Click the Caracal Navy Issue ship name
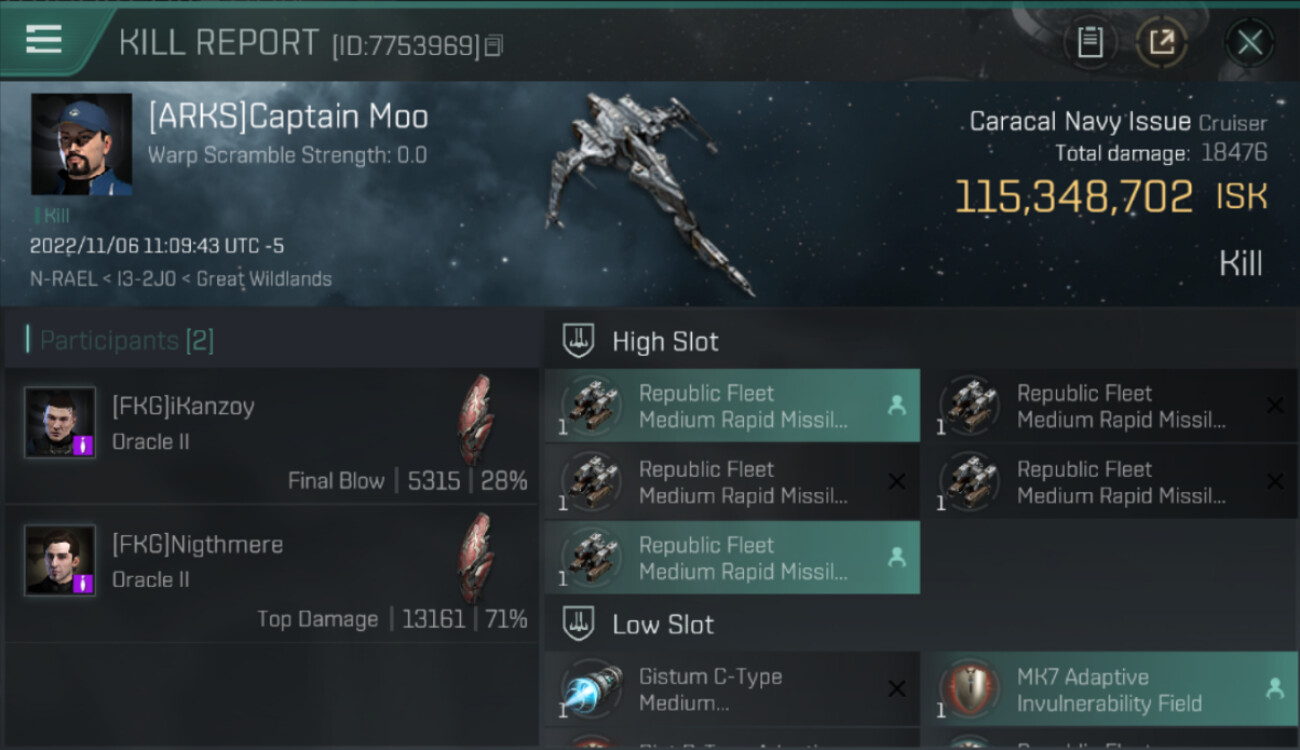 (x=1080, y=122)
